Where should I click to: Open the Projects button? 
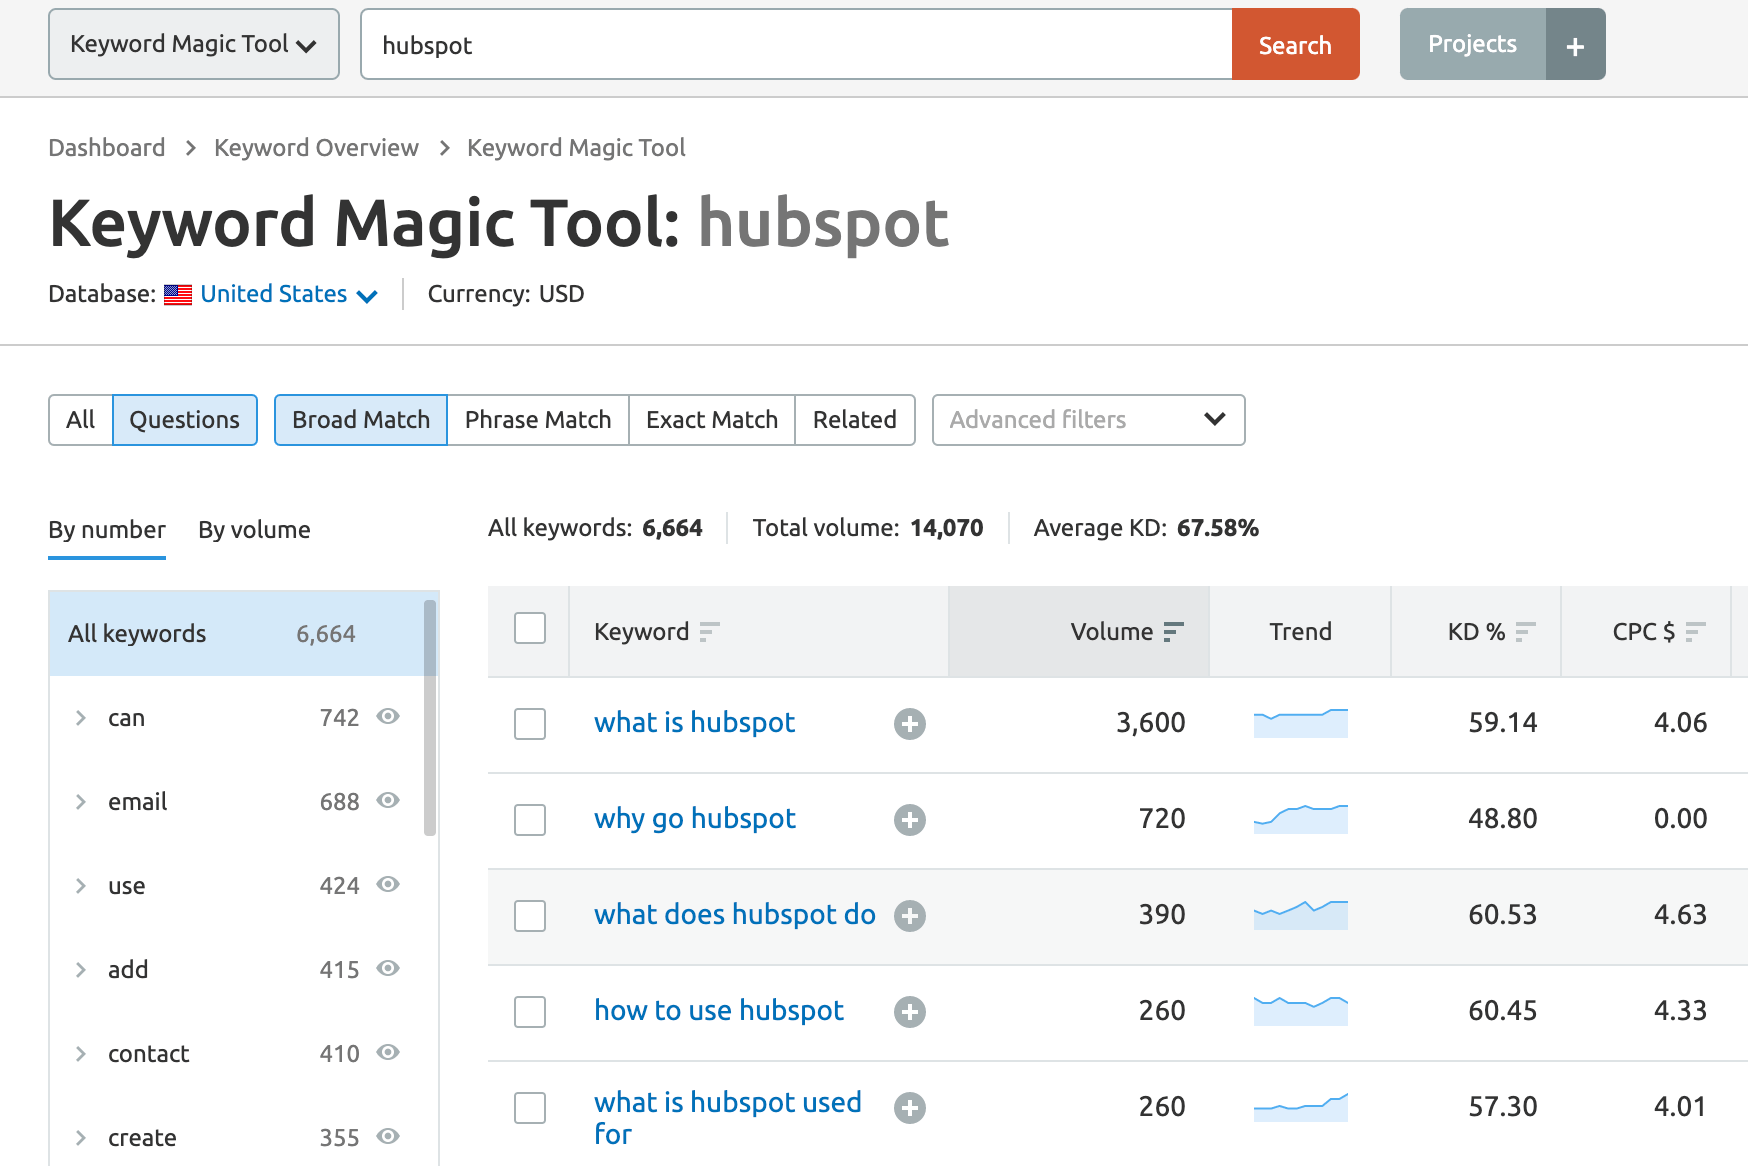(x=1473, y=44)
